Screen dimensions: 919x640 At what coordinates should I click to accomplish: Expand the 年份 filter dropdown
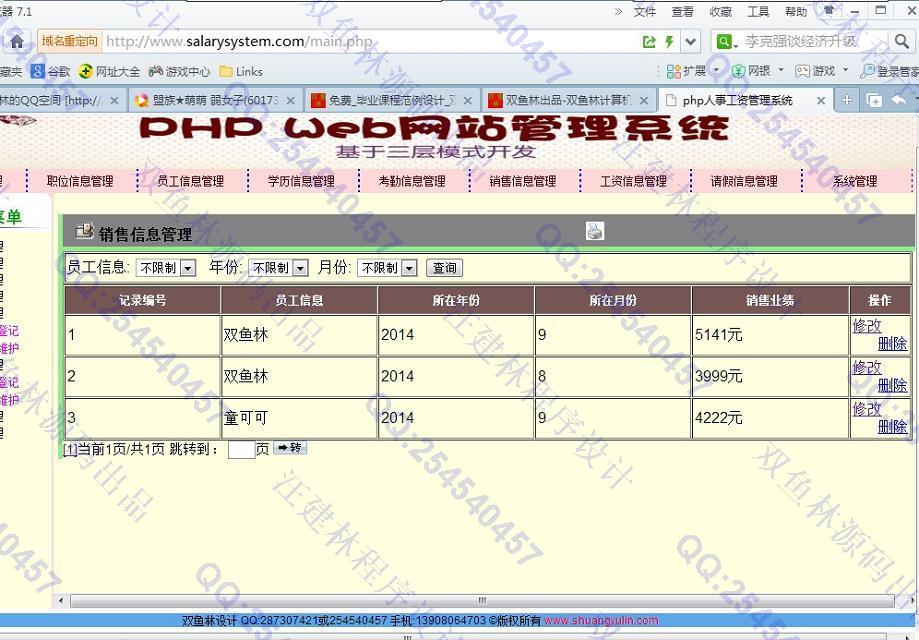click(278, 268)
